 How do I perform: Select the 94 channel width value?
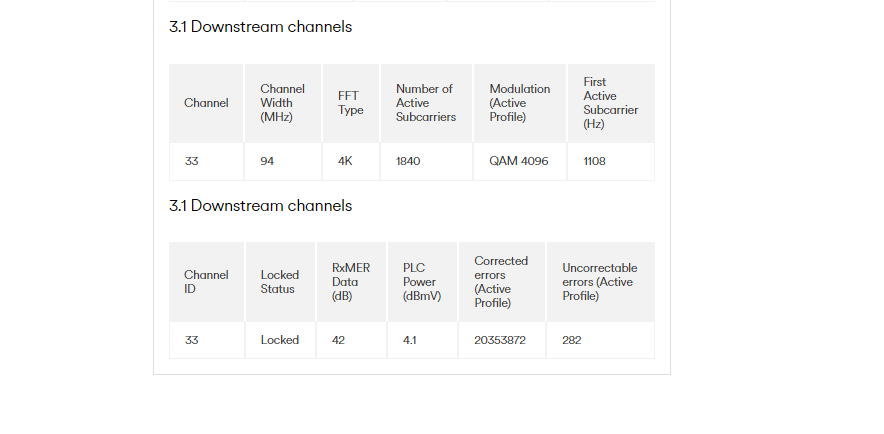pos(267,161)
